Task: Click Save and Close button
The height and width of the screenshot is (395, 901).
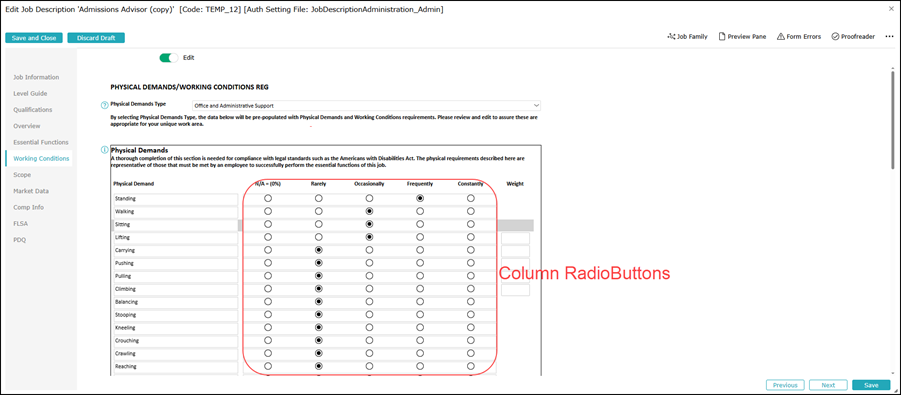Action: pyautogui.click(x=34, y=38)
